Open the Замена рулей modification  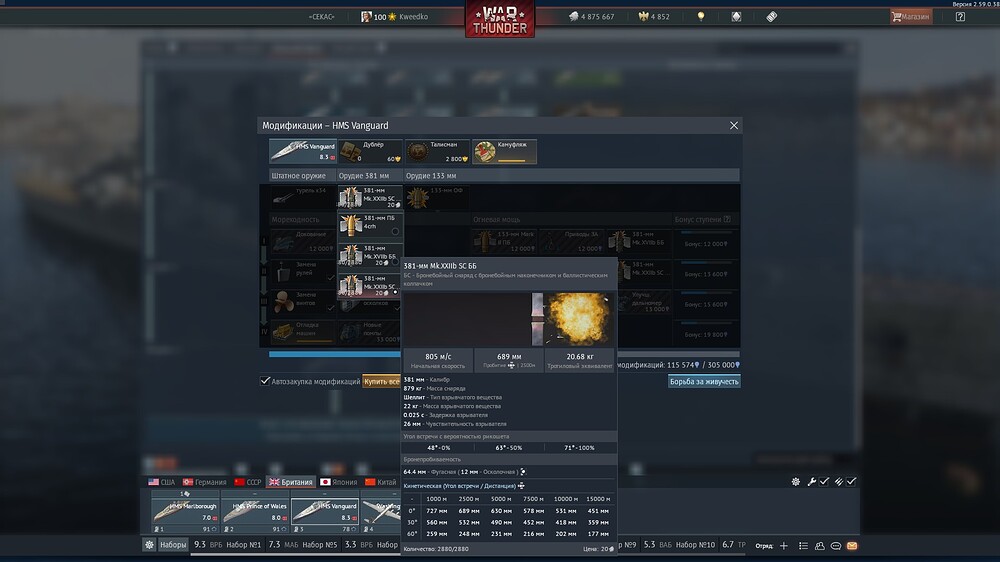pos(303,272)
